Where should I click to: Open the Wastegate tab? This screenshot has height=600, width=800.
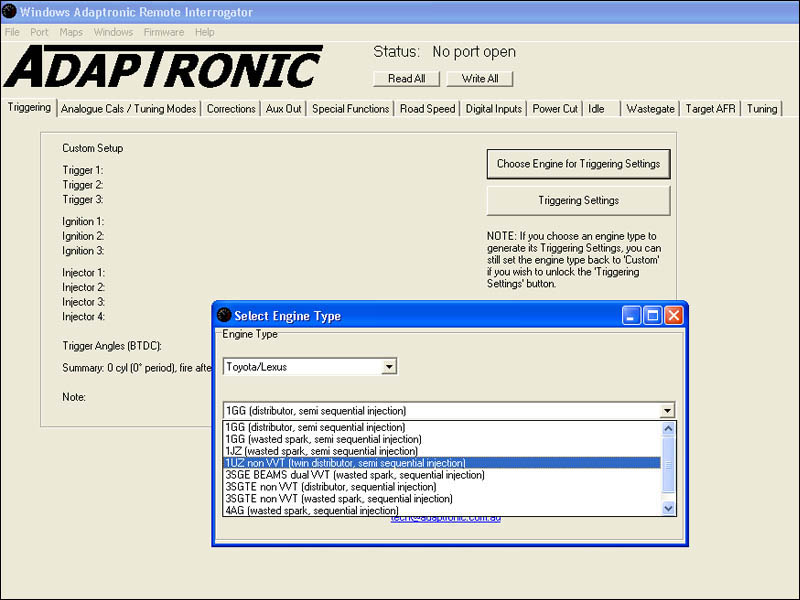coord(650,109)
